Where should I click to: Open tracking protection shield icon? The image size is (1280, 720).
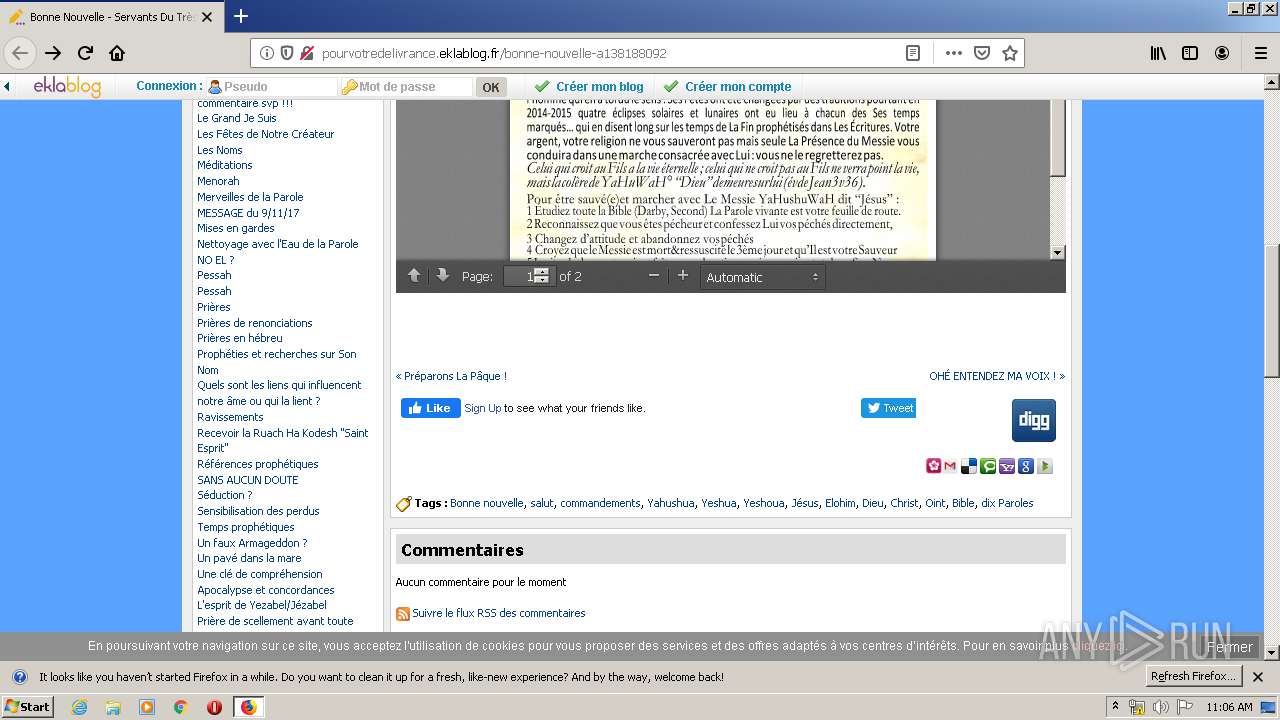pyautogui.click(x=287, y=53)
